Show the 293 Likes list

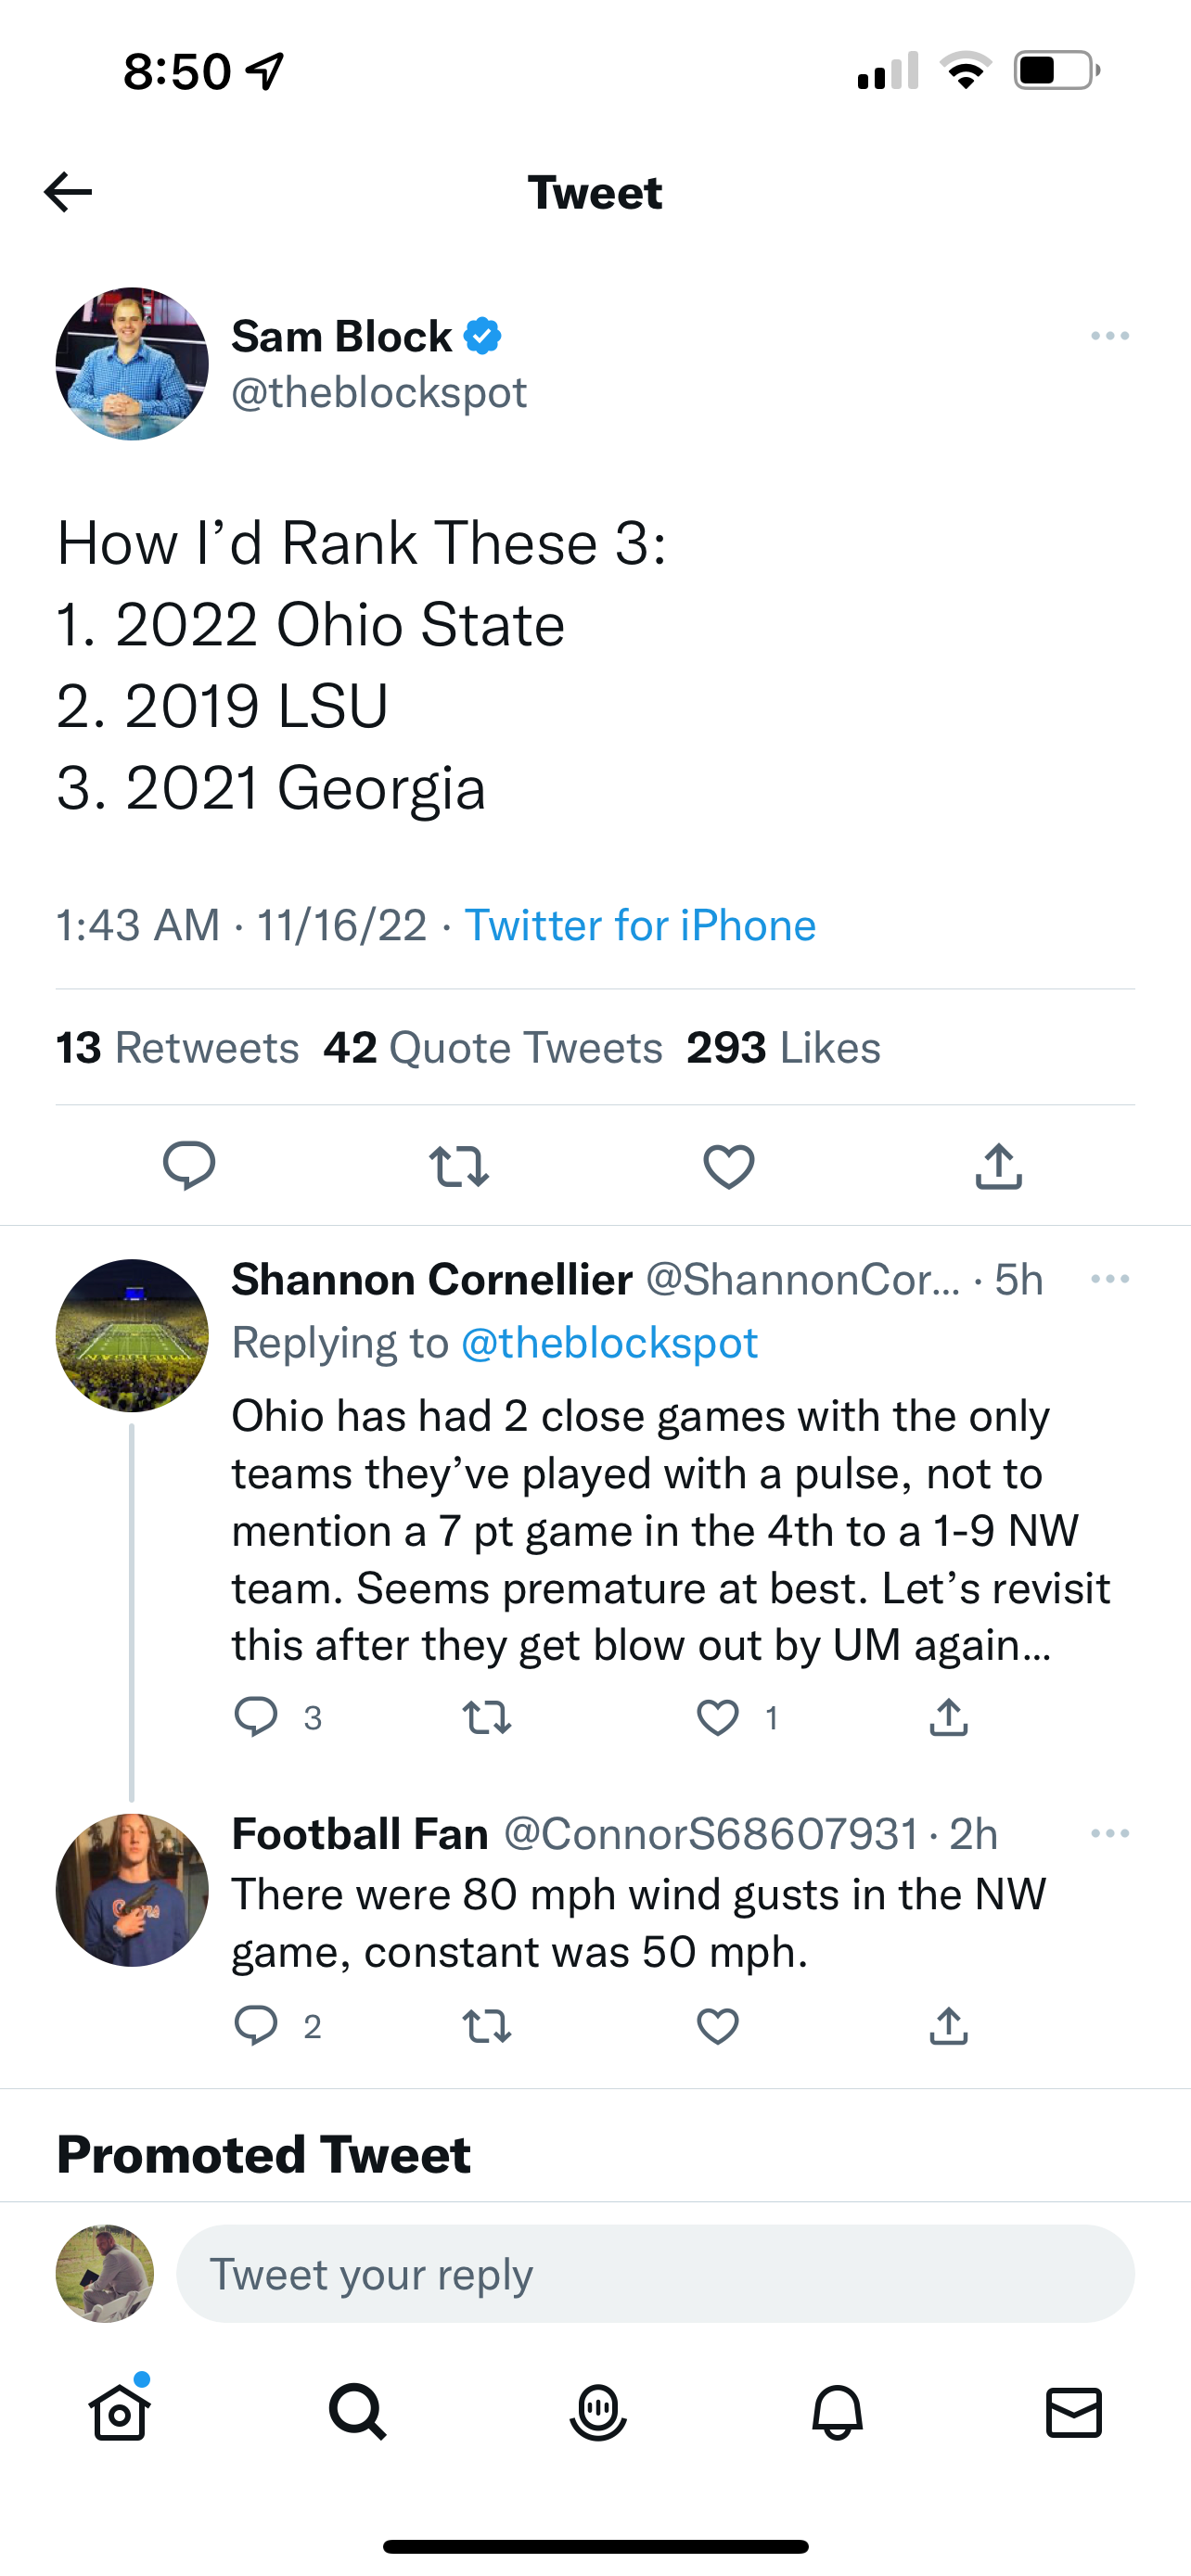(783, 1048)
